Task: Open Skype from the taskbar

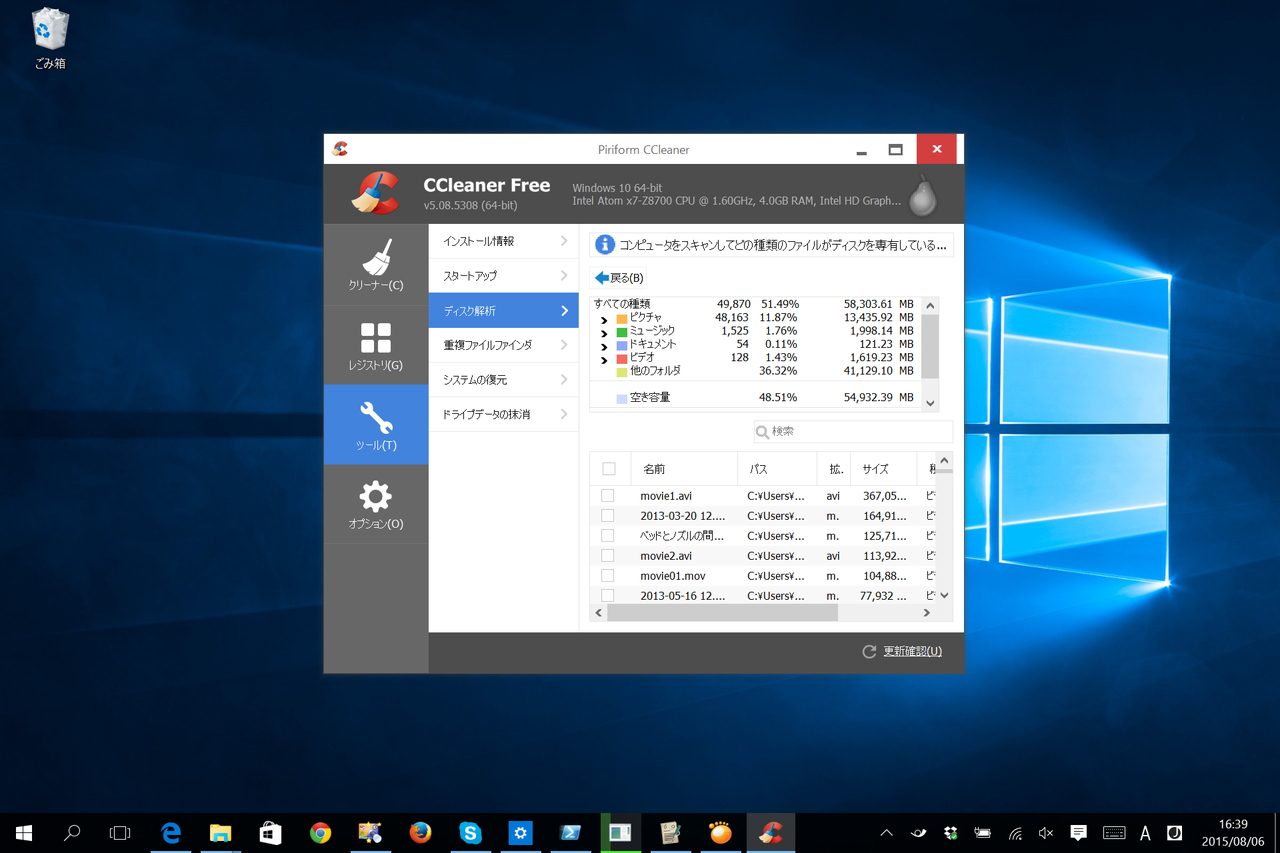Action: click(x=470, y=832)
